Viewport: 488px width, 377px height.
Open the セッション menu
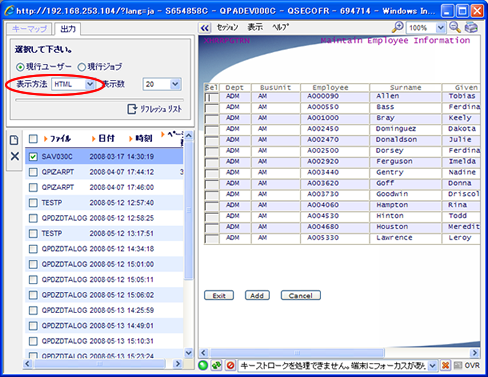228,27
